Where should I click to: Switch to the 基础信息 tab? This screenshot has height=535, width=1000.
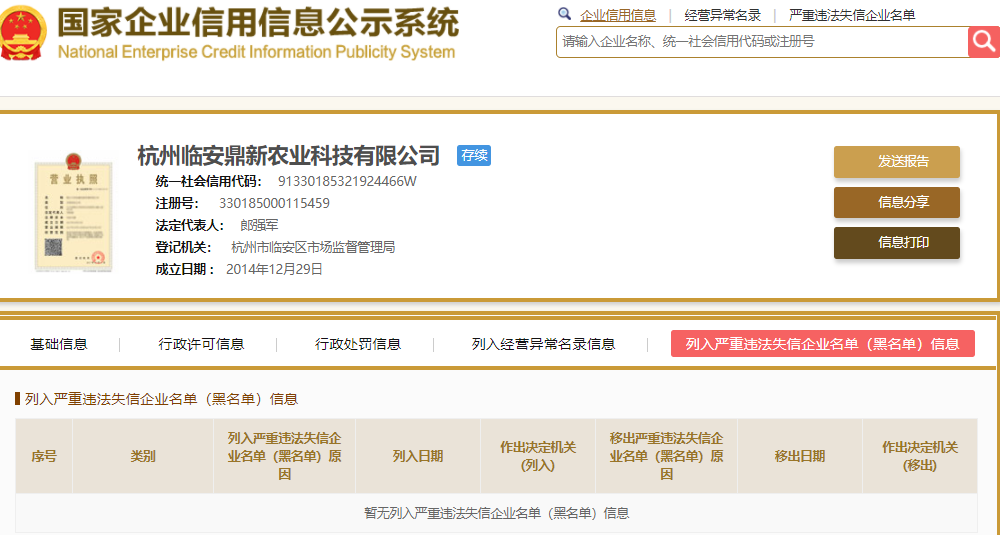59,344
